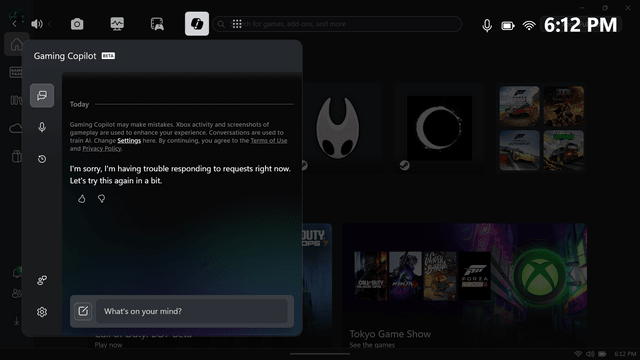Click the taskbar Wi-Fi icon at bottom right
Image resolution: width=640 pixels, height=360 pixels.
(578, 354)
